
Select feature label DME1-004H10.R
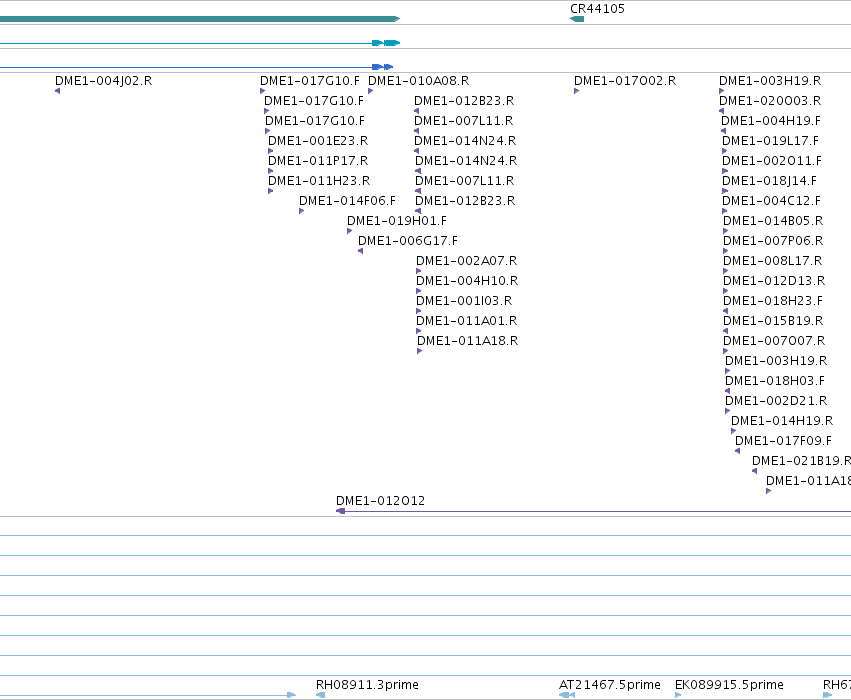(467, 281)
